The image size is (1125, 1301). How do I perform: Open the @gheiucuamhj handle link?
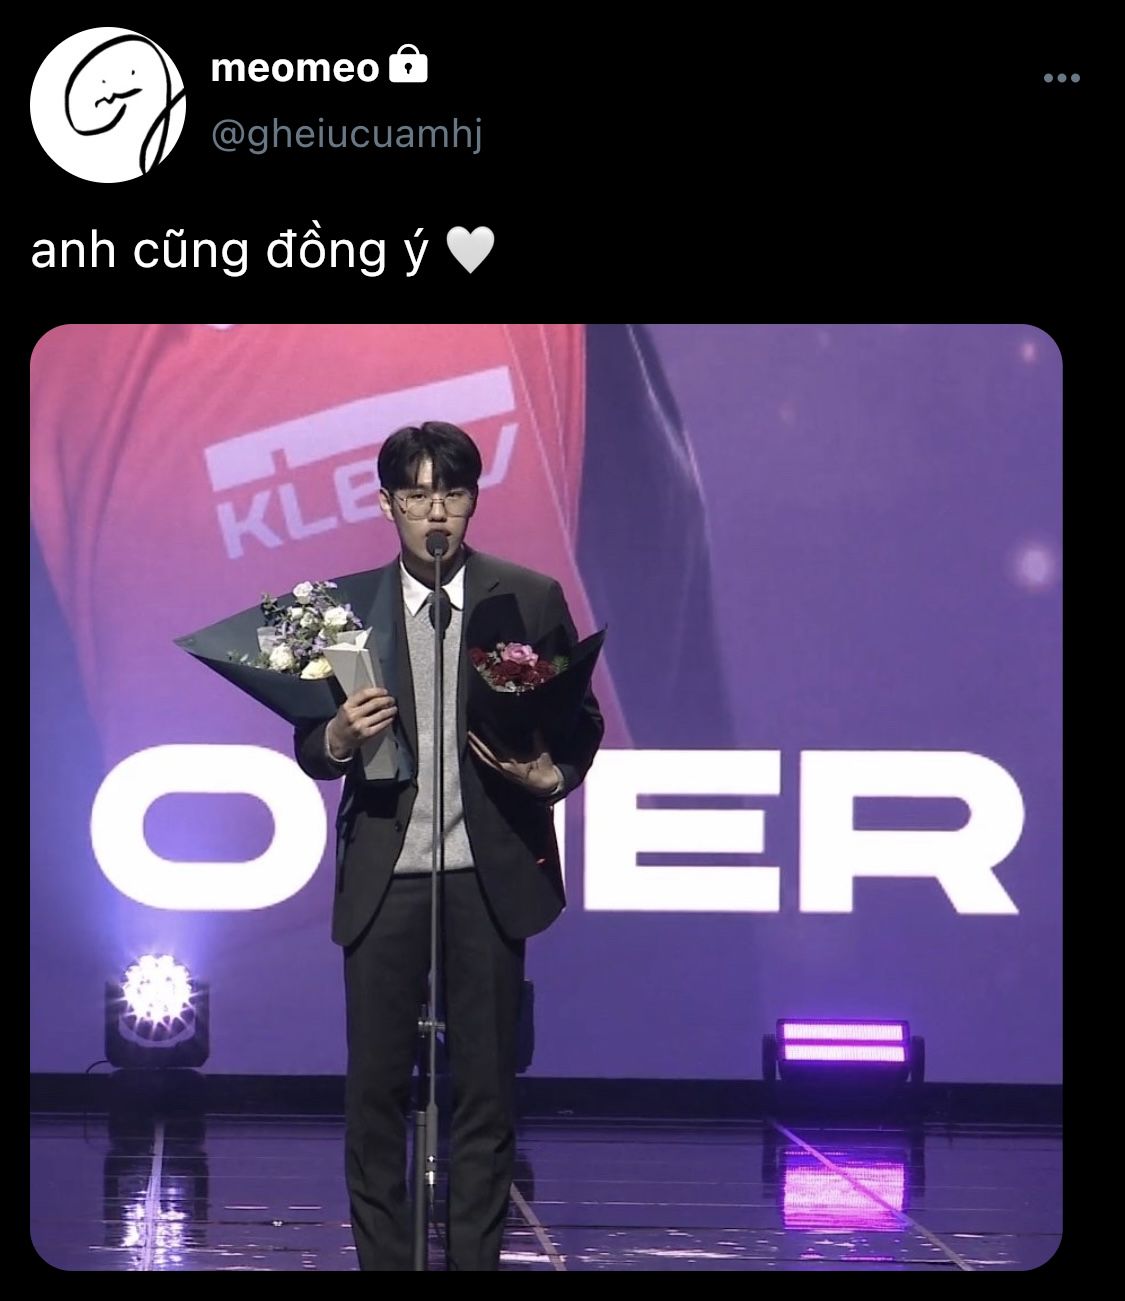pos(347,134)
